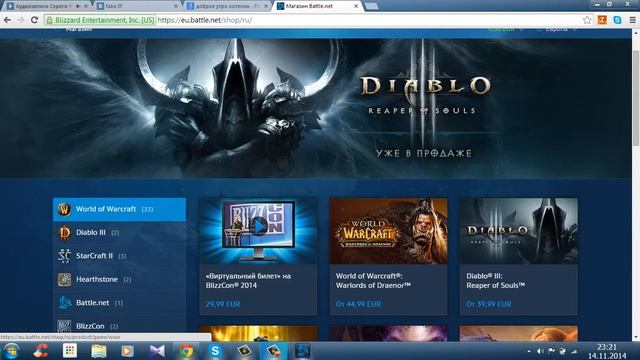The height and width of the screenshot is (360, 640).
Task: Switch to the second browser tab
Action: 138,6
